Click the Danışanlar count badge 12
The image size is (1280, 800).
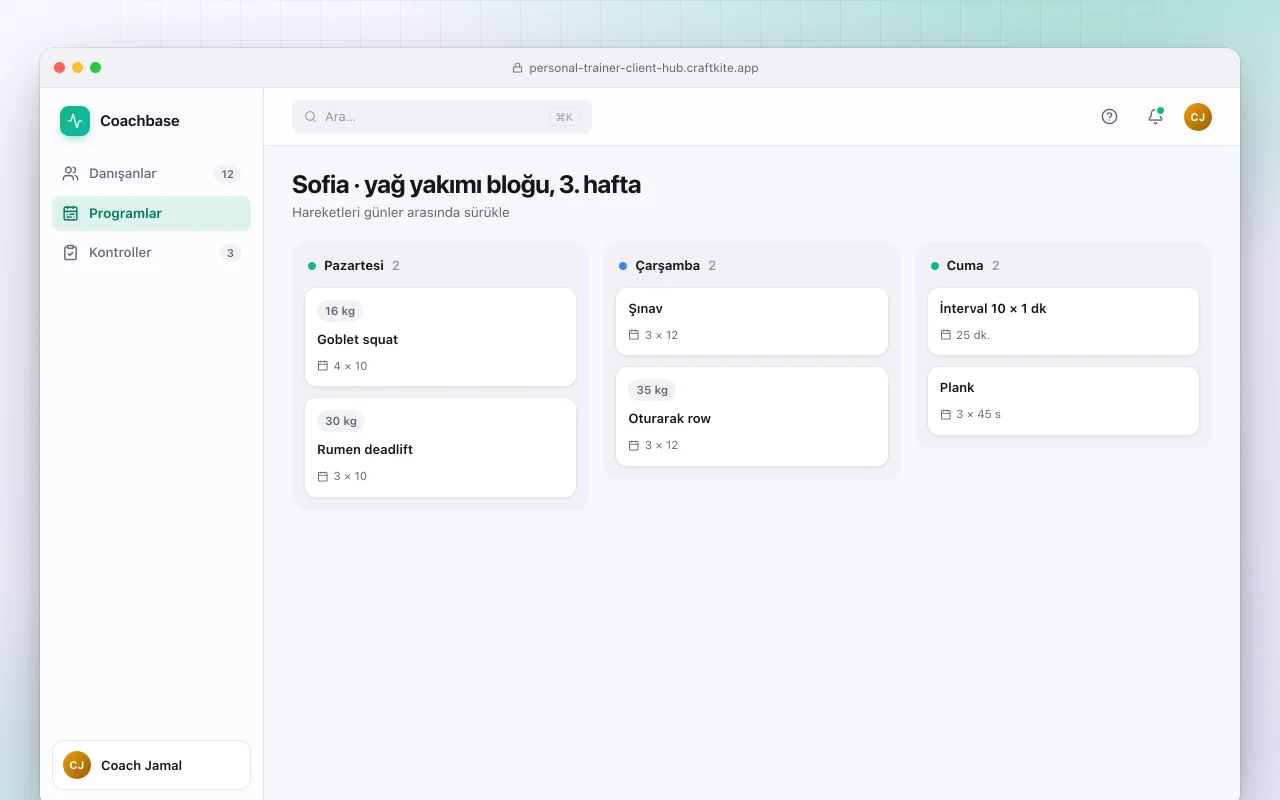point(228,174)
